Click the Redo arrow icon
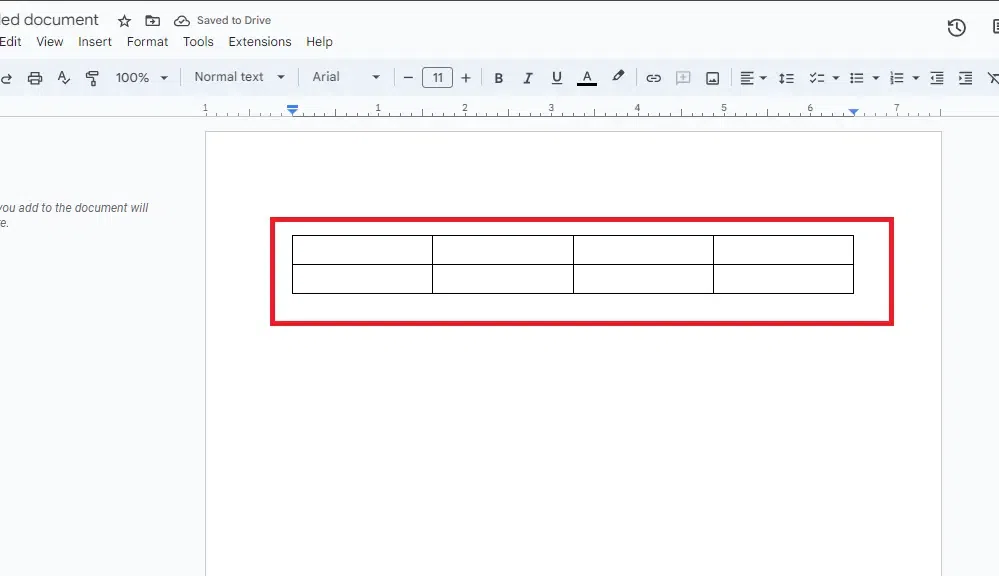This screenshot has width=999, height=576. coord(6,78)
